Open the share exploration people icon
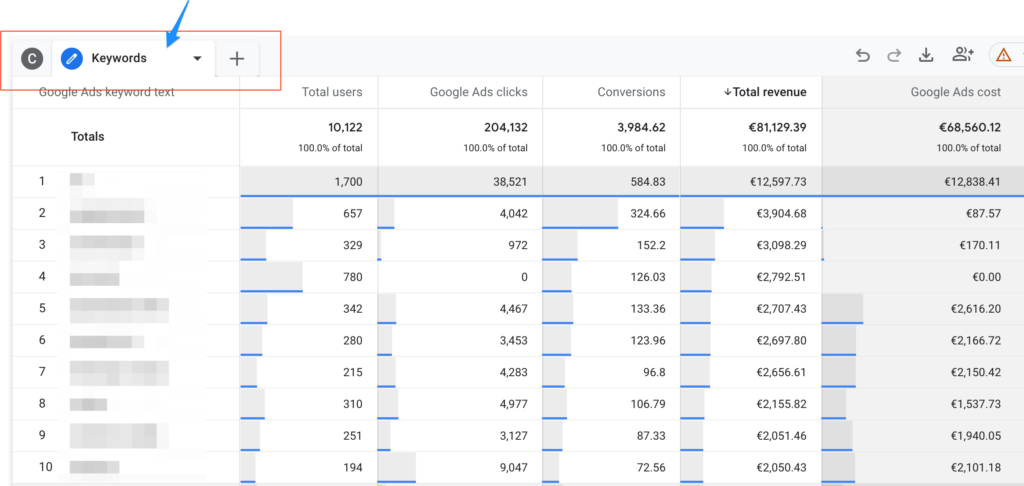This screenshot has width=1024, height=486. coord(963,56)
